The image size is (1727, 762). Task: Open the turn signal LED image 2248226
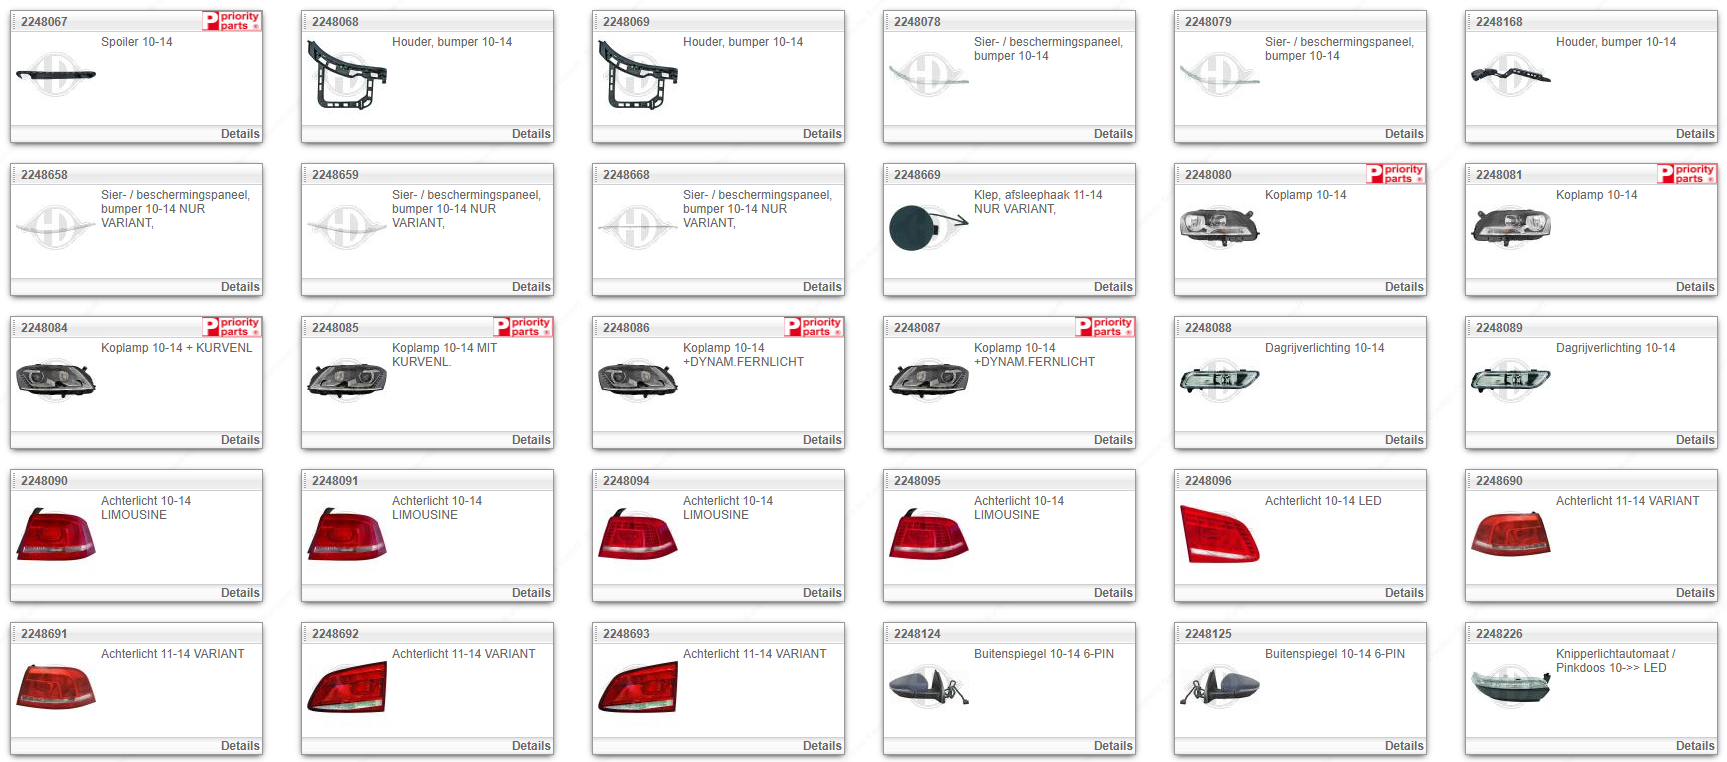tap(1510, 687)
